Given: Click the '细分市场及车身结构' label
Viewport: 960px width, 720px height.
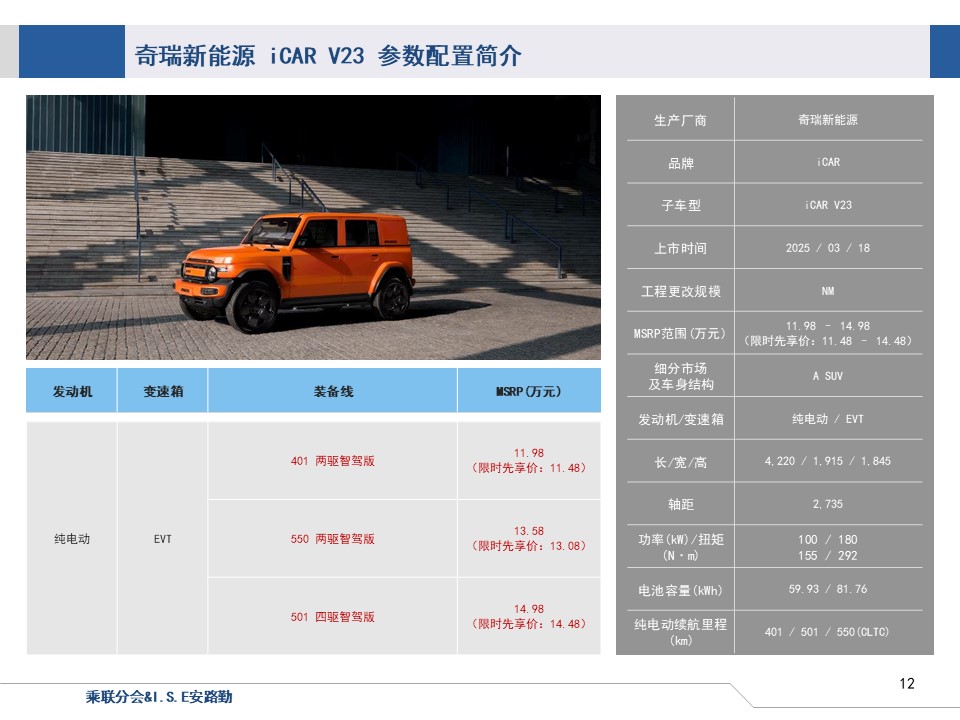Looking at the screenshot, I should (681, 376).
